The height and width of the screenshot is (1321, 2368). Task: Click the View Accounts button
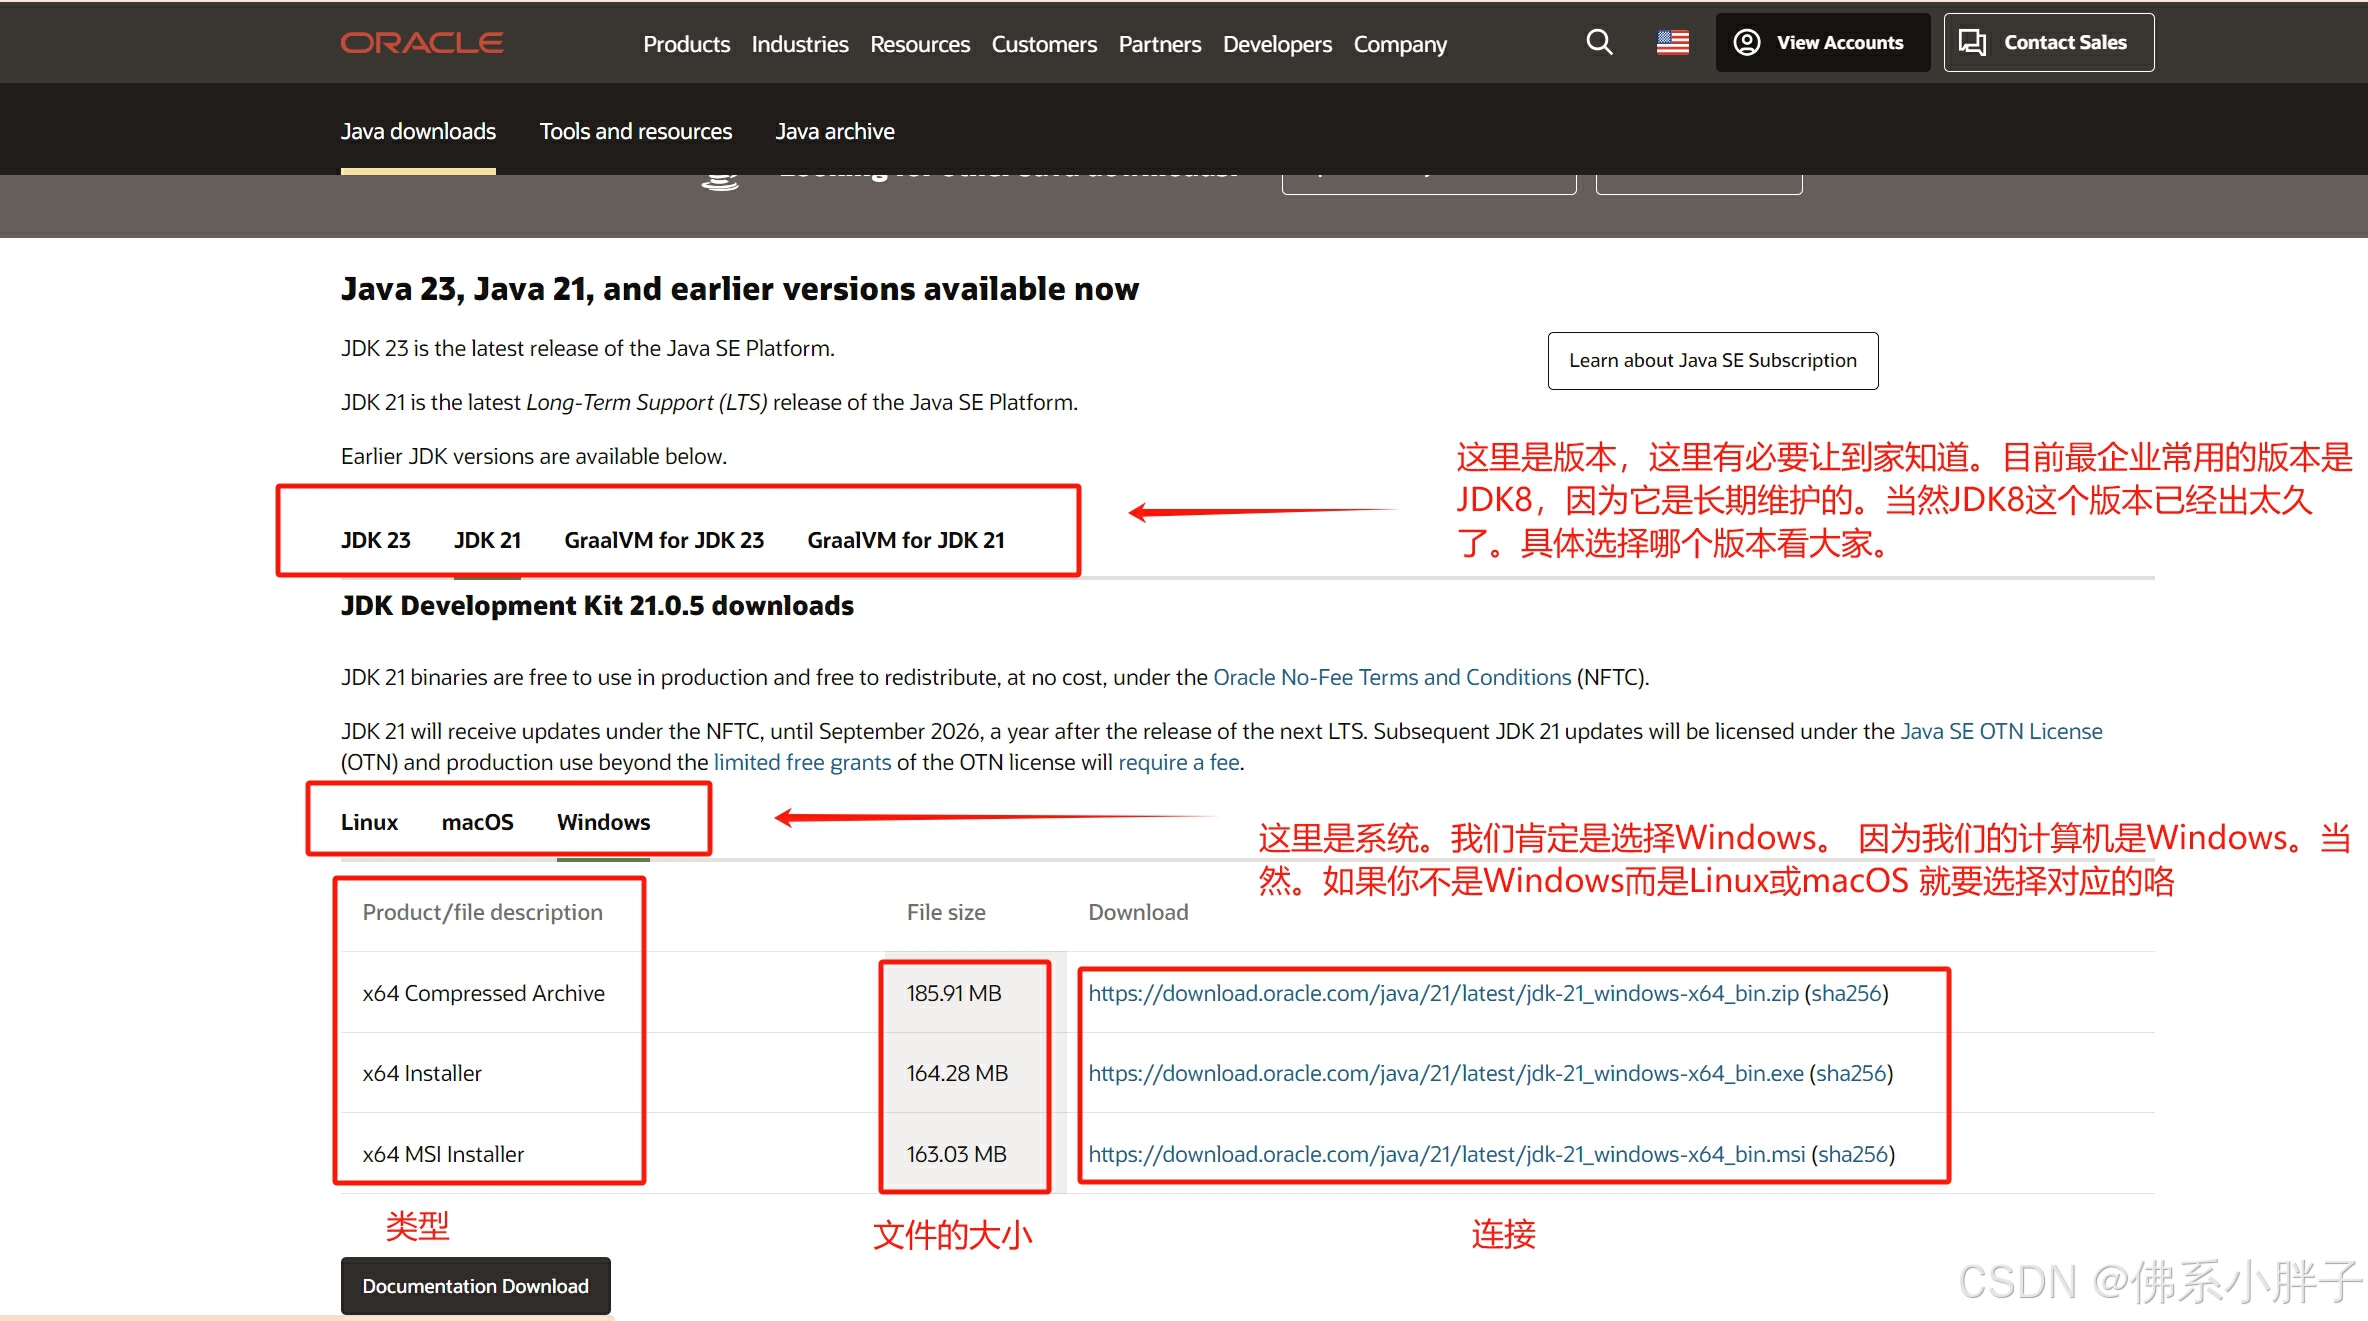(1822, 42)
